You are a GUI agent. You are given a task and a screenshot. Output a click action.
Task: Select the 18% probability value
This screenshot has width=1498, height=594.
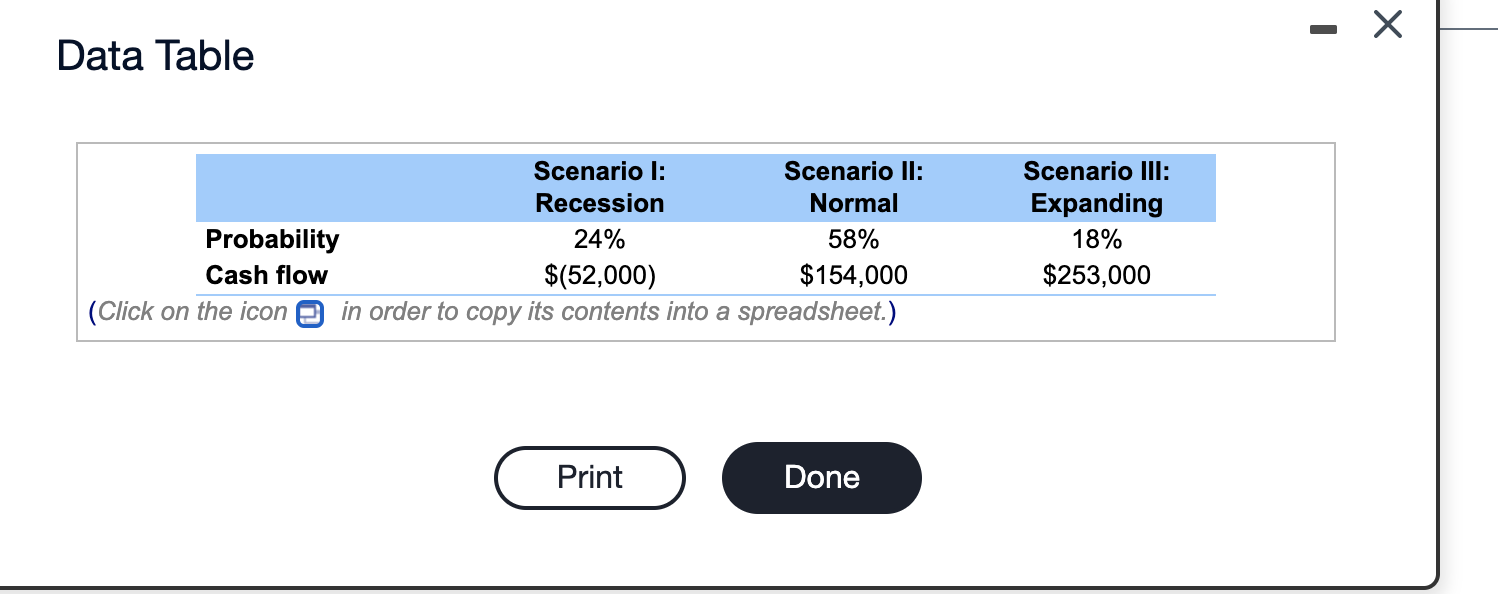click(x=1096, y=239)
